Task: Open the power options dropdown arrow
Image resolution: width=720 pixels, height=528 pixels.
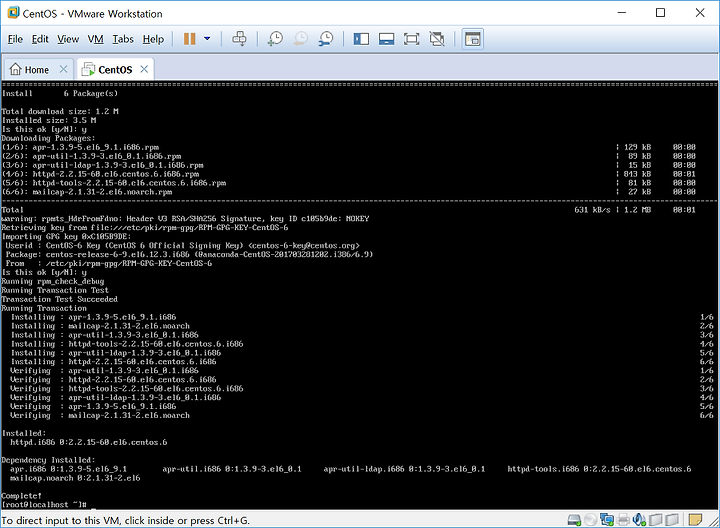Action: (x=207, y=39)
